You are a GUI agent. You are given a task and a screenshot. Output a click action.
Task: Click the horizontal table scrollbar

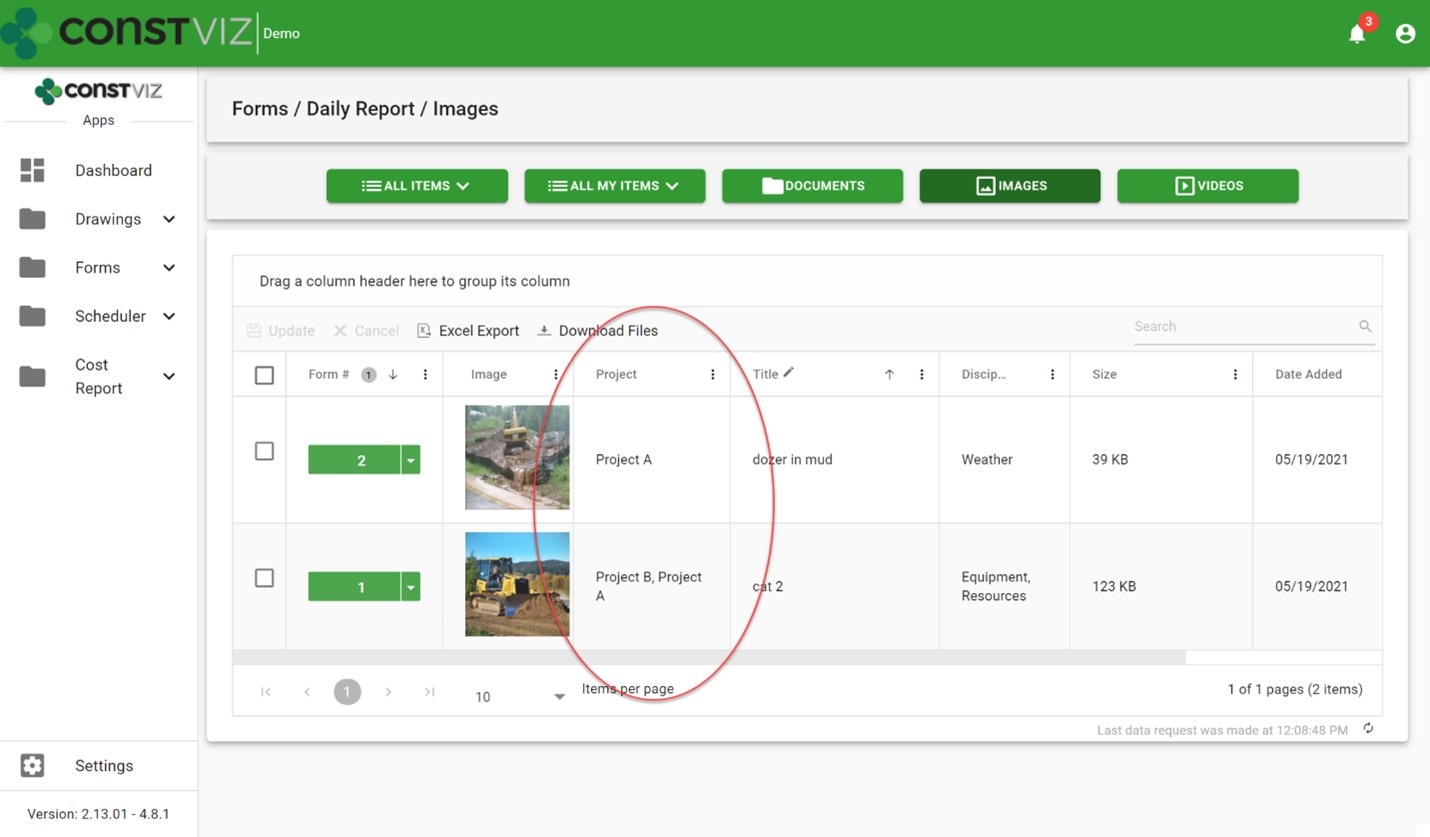pos(708,657)
